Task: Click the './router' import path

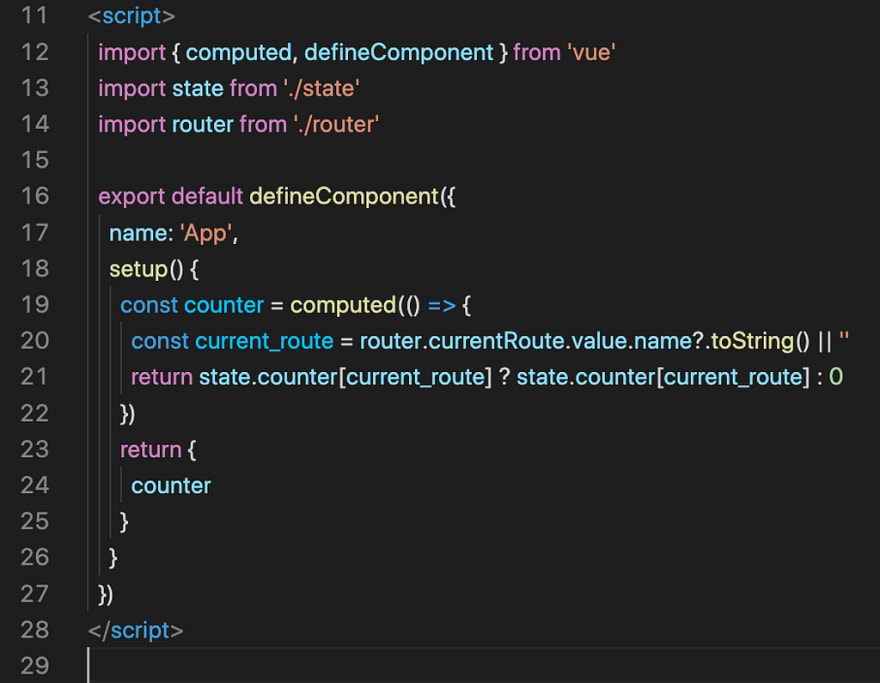Action: tap(336, 124)
